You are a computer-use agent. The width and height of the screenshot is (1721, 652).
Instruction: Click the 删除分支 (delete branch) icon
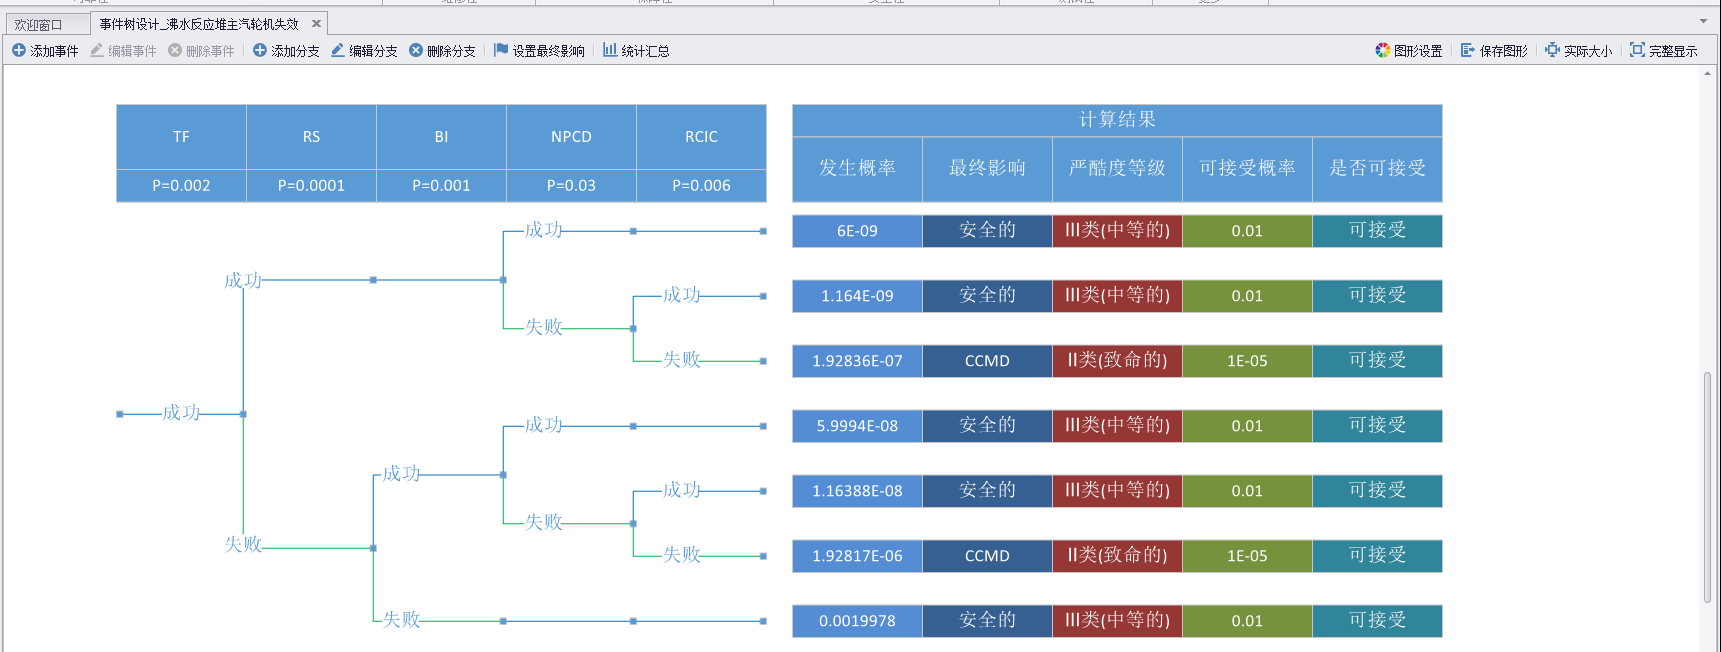pos(416,50)
